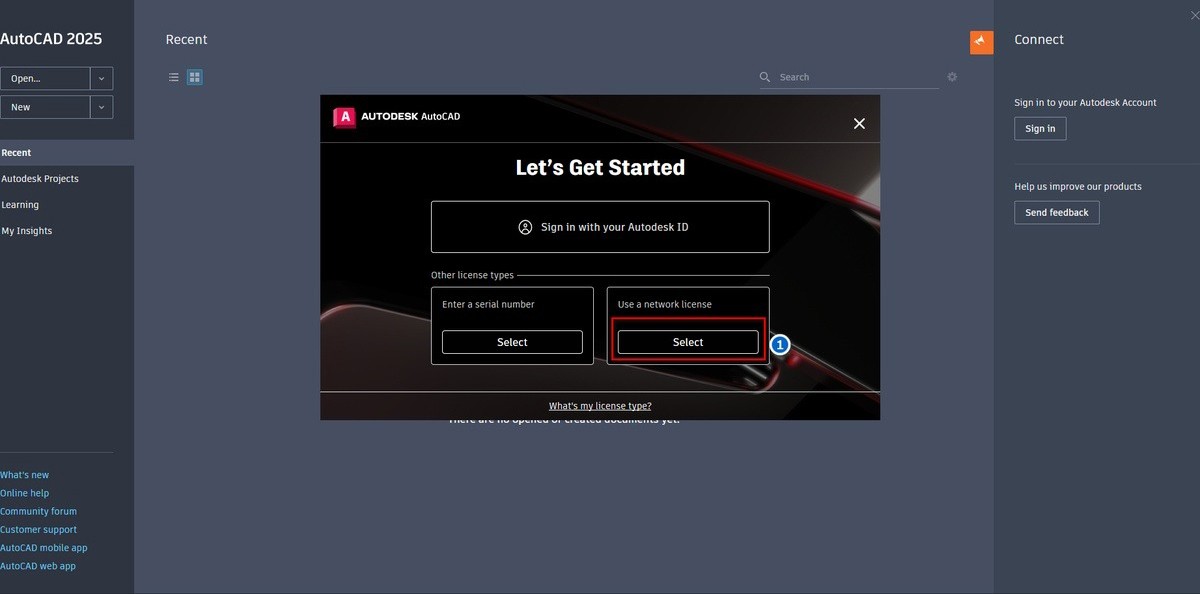This screenshot has height=594, width=1200.
Task: Expand the Open button dropdown arrow
Action: (x=101, y=79)
